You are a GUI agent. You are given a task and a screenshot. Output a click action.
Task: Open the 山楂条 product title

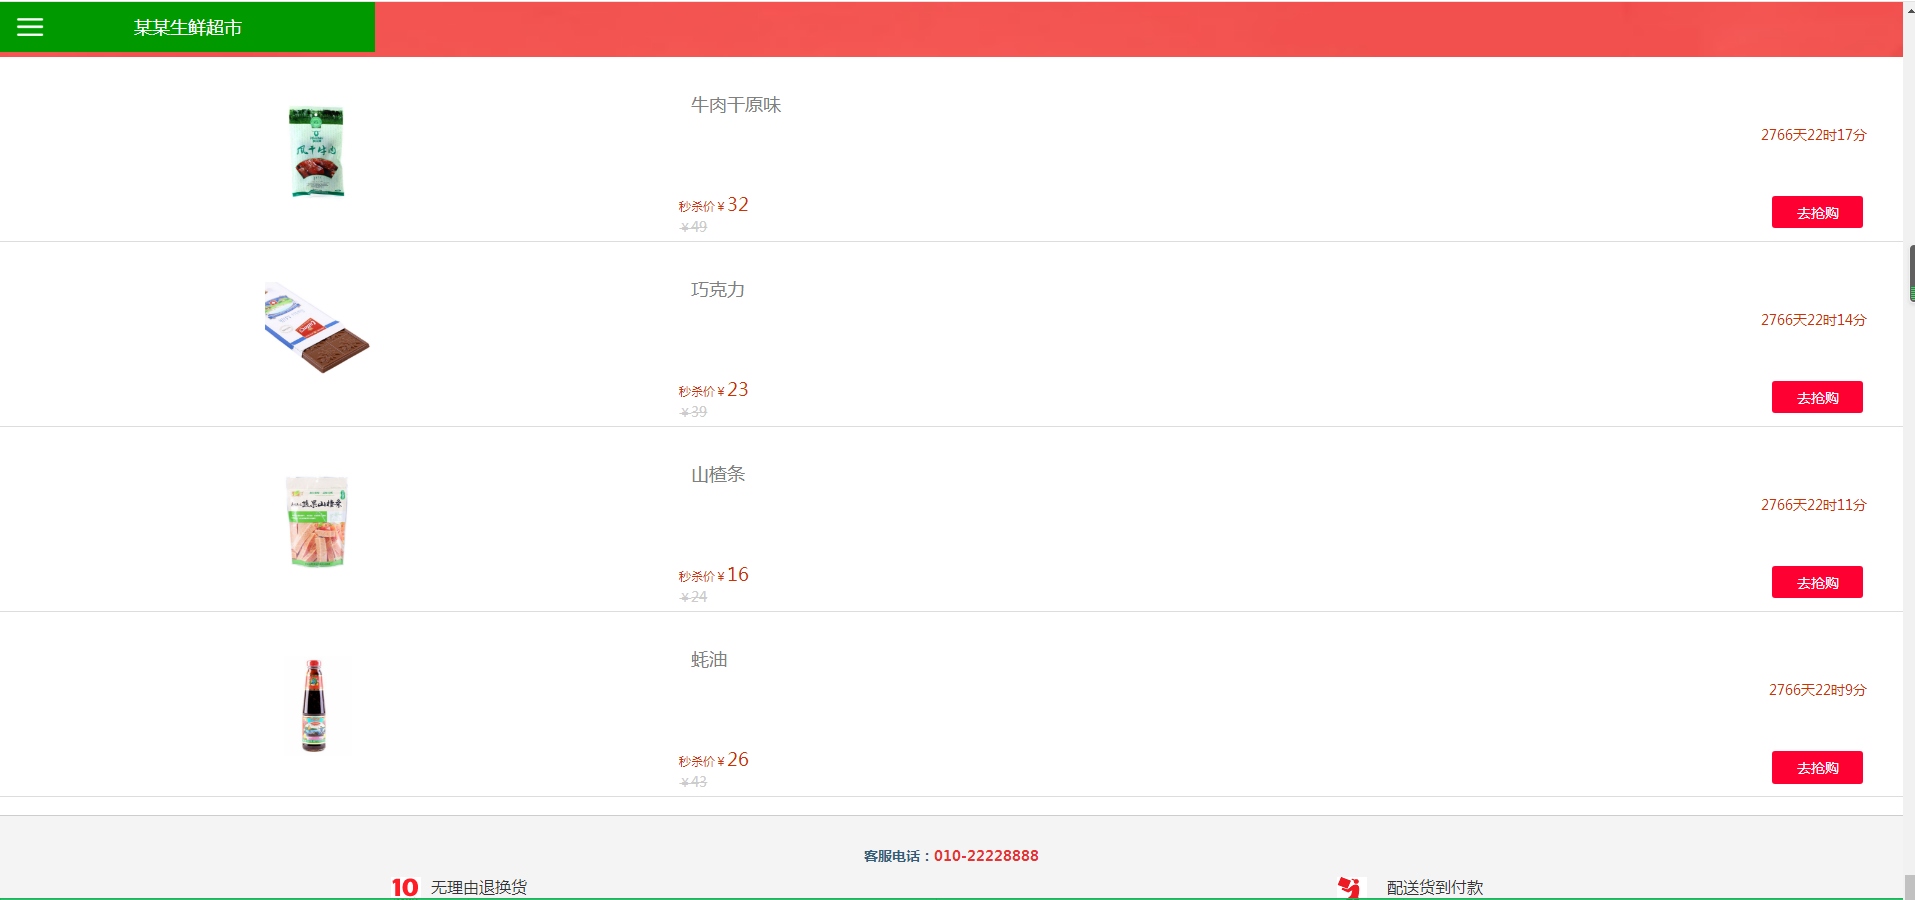click(x=717, y=475)
